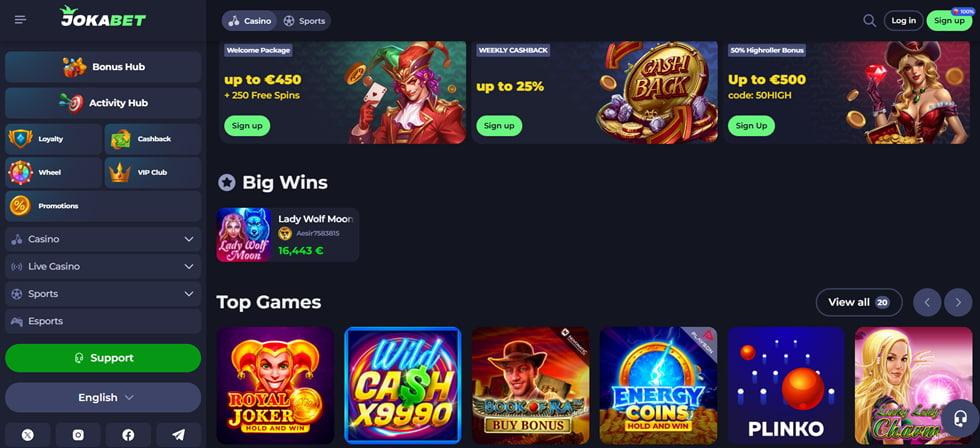This screenshot has height=448, width=980.
Task: Expand the Sports sidebar section
Action: (103, 294)
